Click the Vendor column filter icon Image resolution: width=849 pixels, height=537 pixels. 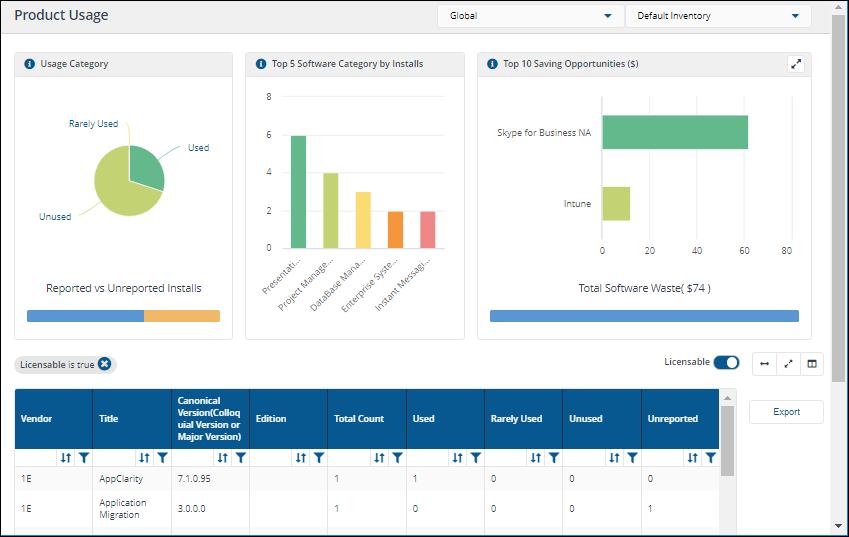pos(84,458)
